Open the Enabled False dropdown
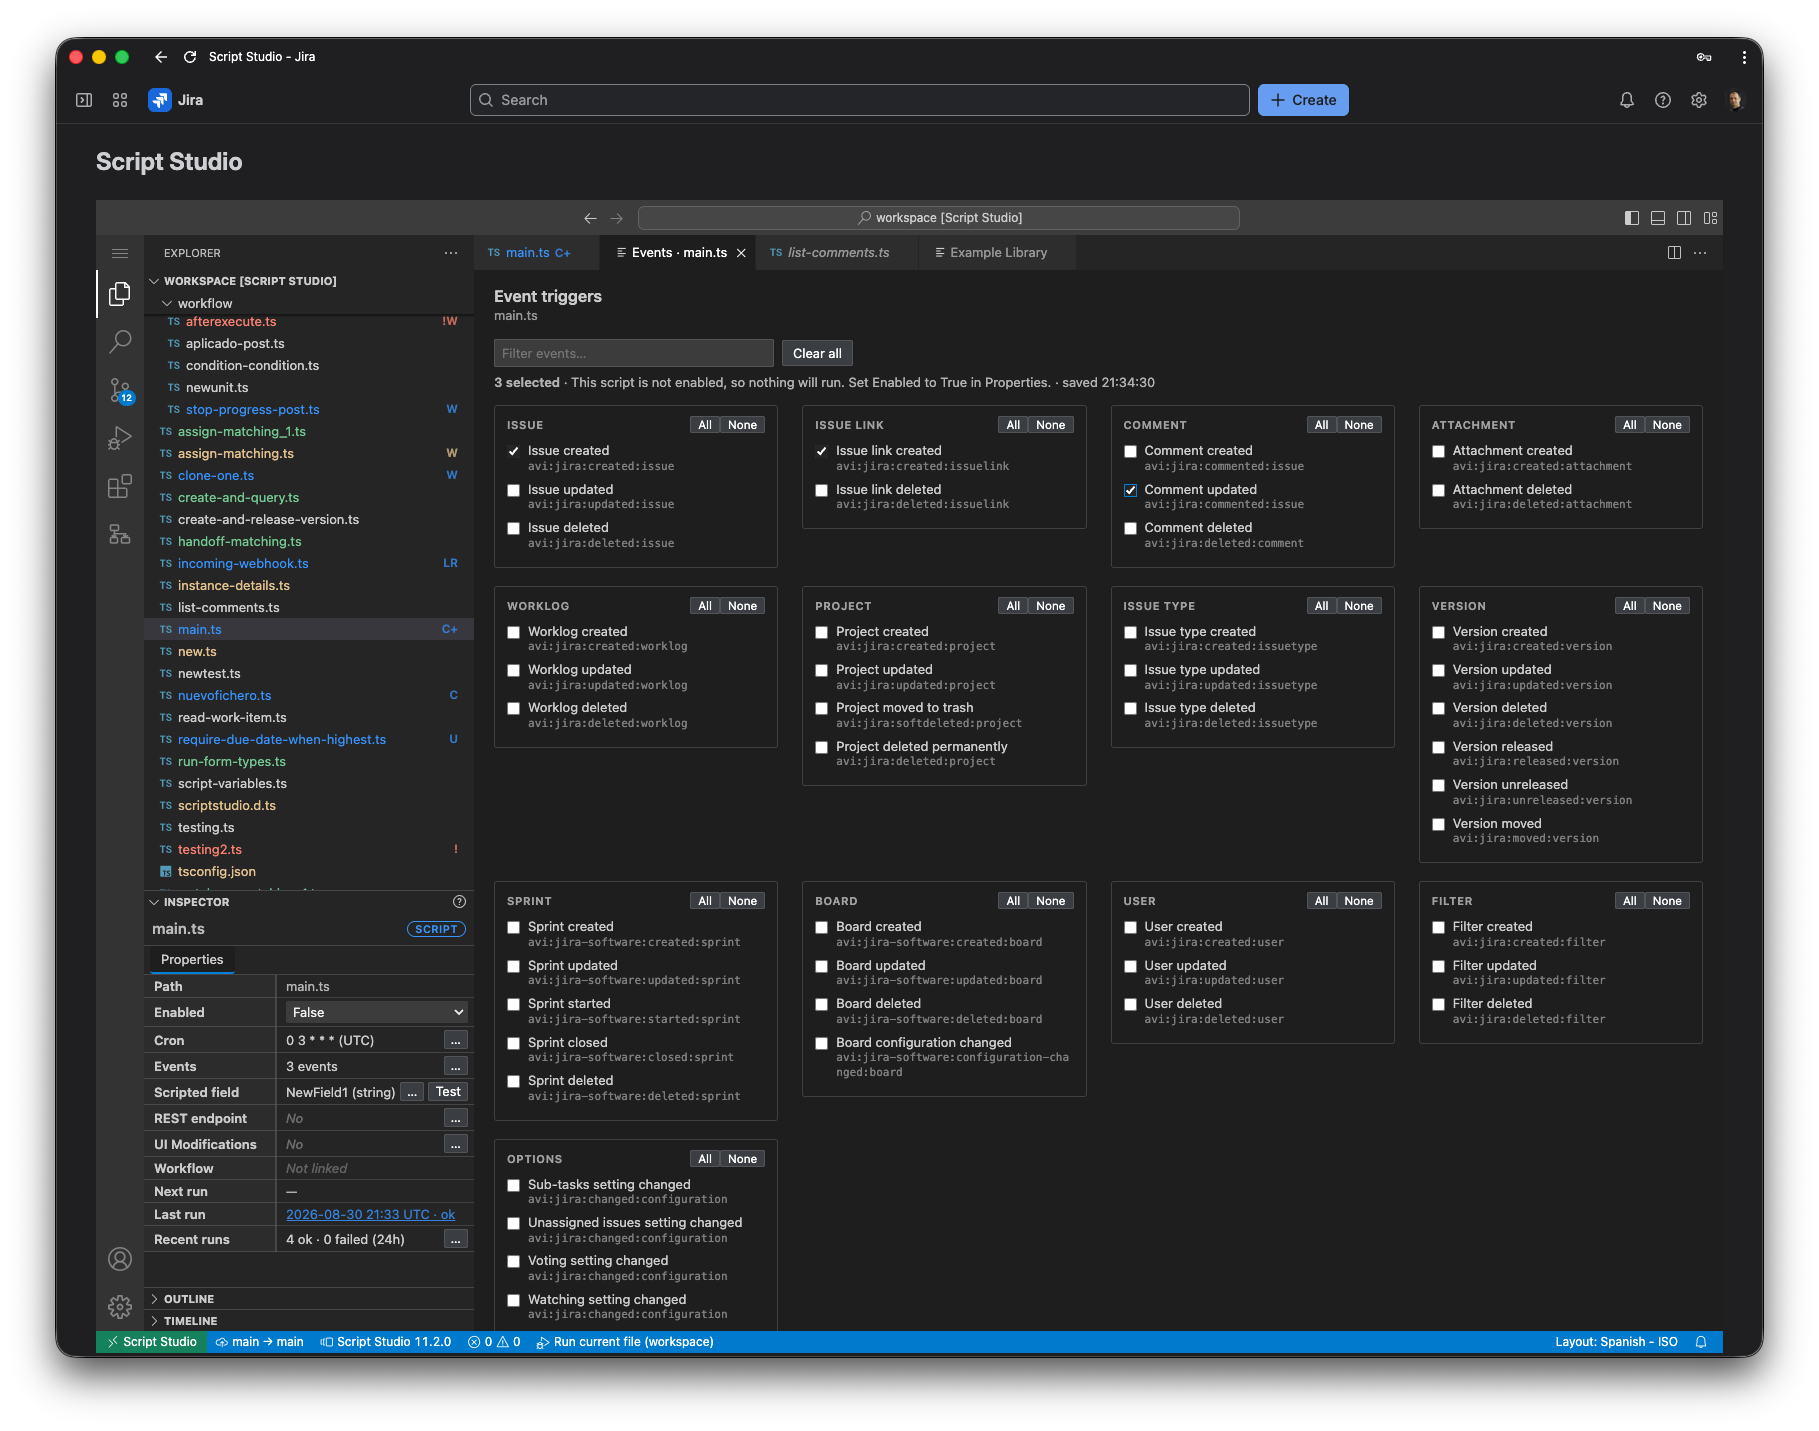The image size is (1819, 1431). coord(376,1013)
